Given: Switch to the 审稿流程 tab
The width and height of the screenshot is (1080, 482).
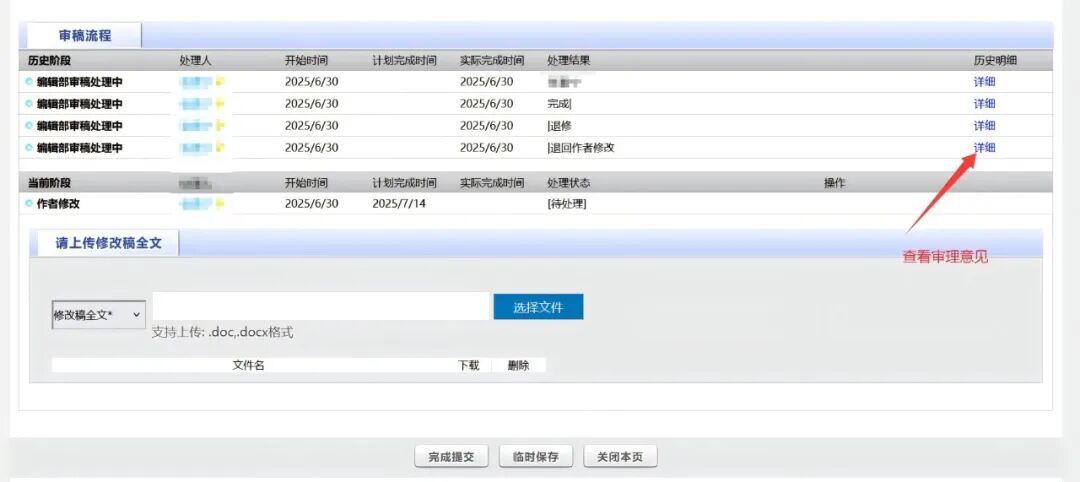Looking at the screenshot, I should 84,36.
